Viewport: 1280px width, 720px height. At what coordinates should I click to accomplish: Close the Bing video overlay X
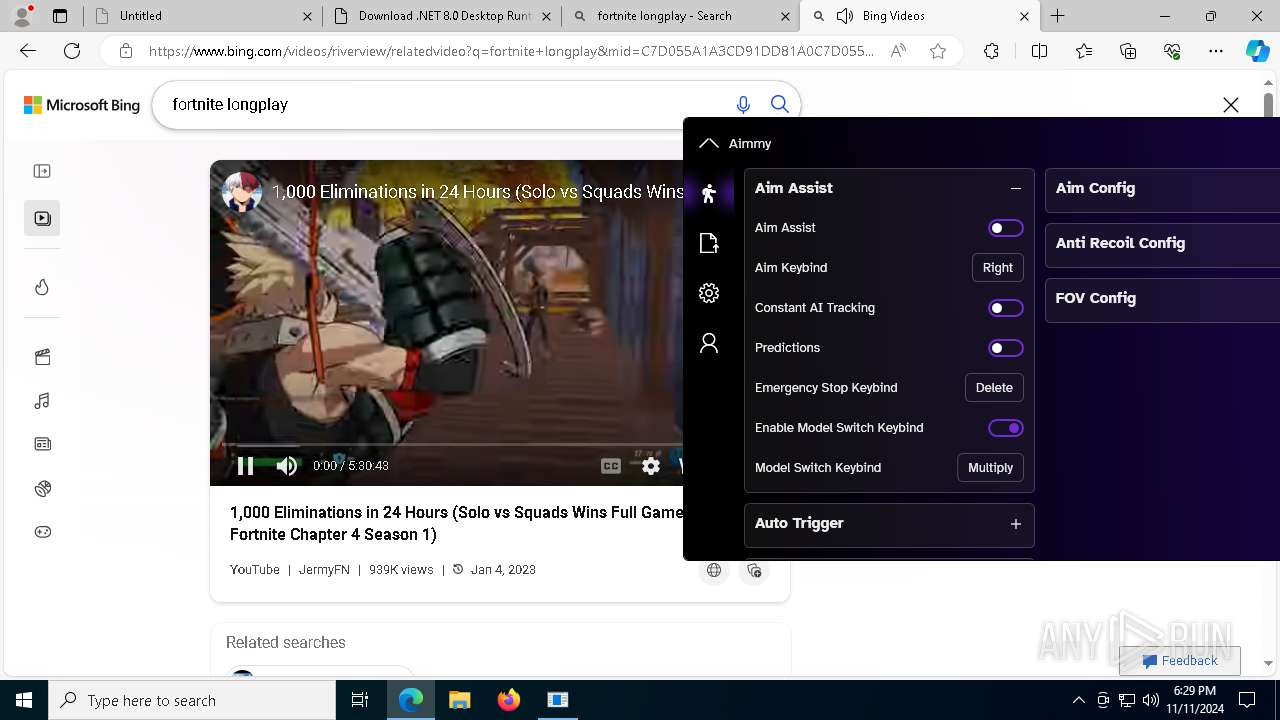pos(1231,105)
